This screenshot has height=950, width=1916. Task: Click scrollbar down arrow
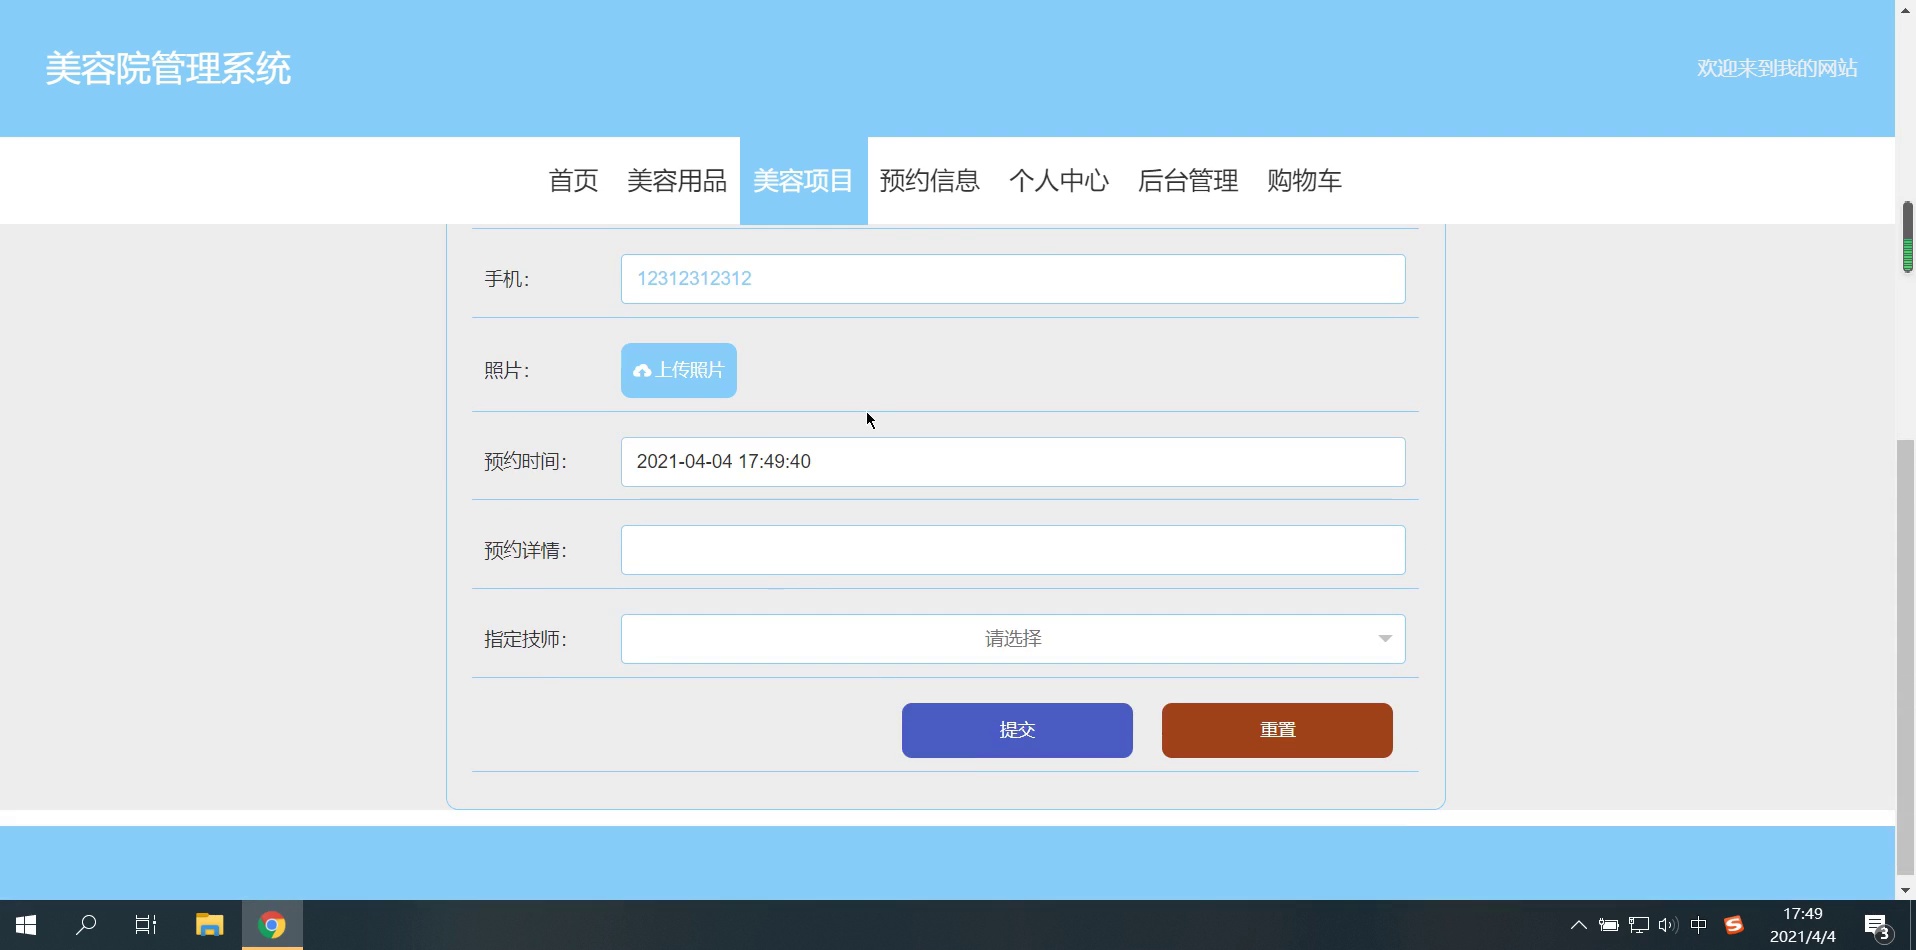click(1906, 890)
